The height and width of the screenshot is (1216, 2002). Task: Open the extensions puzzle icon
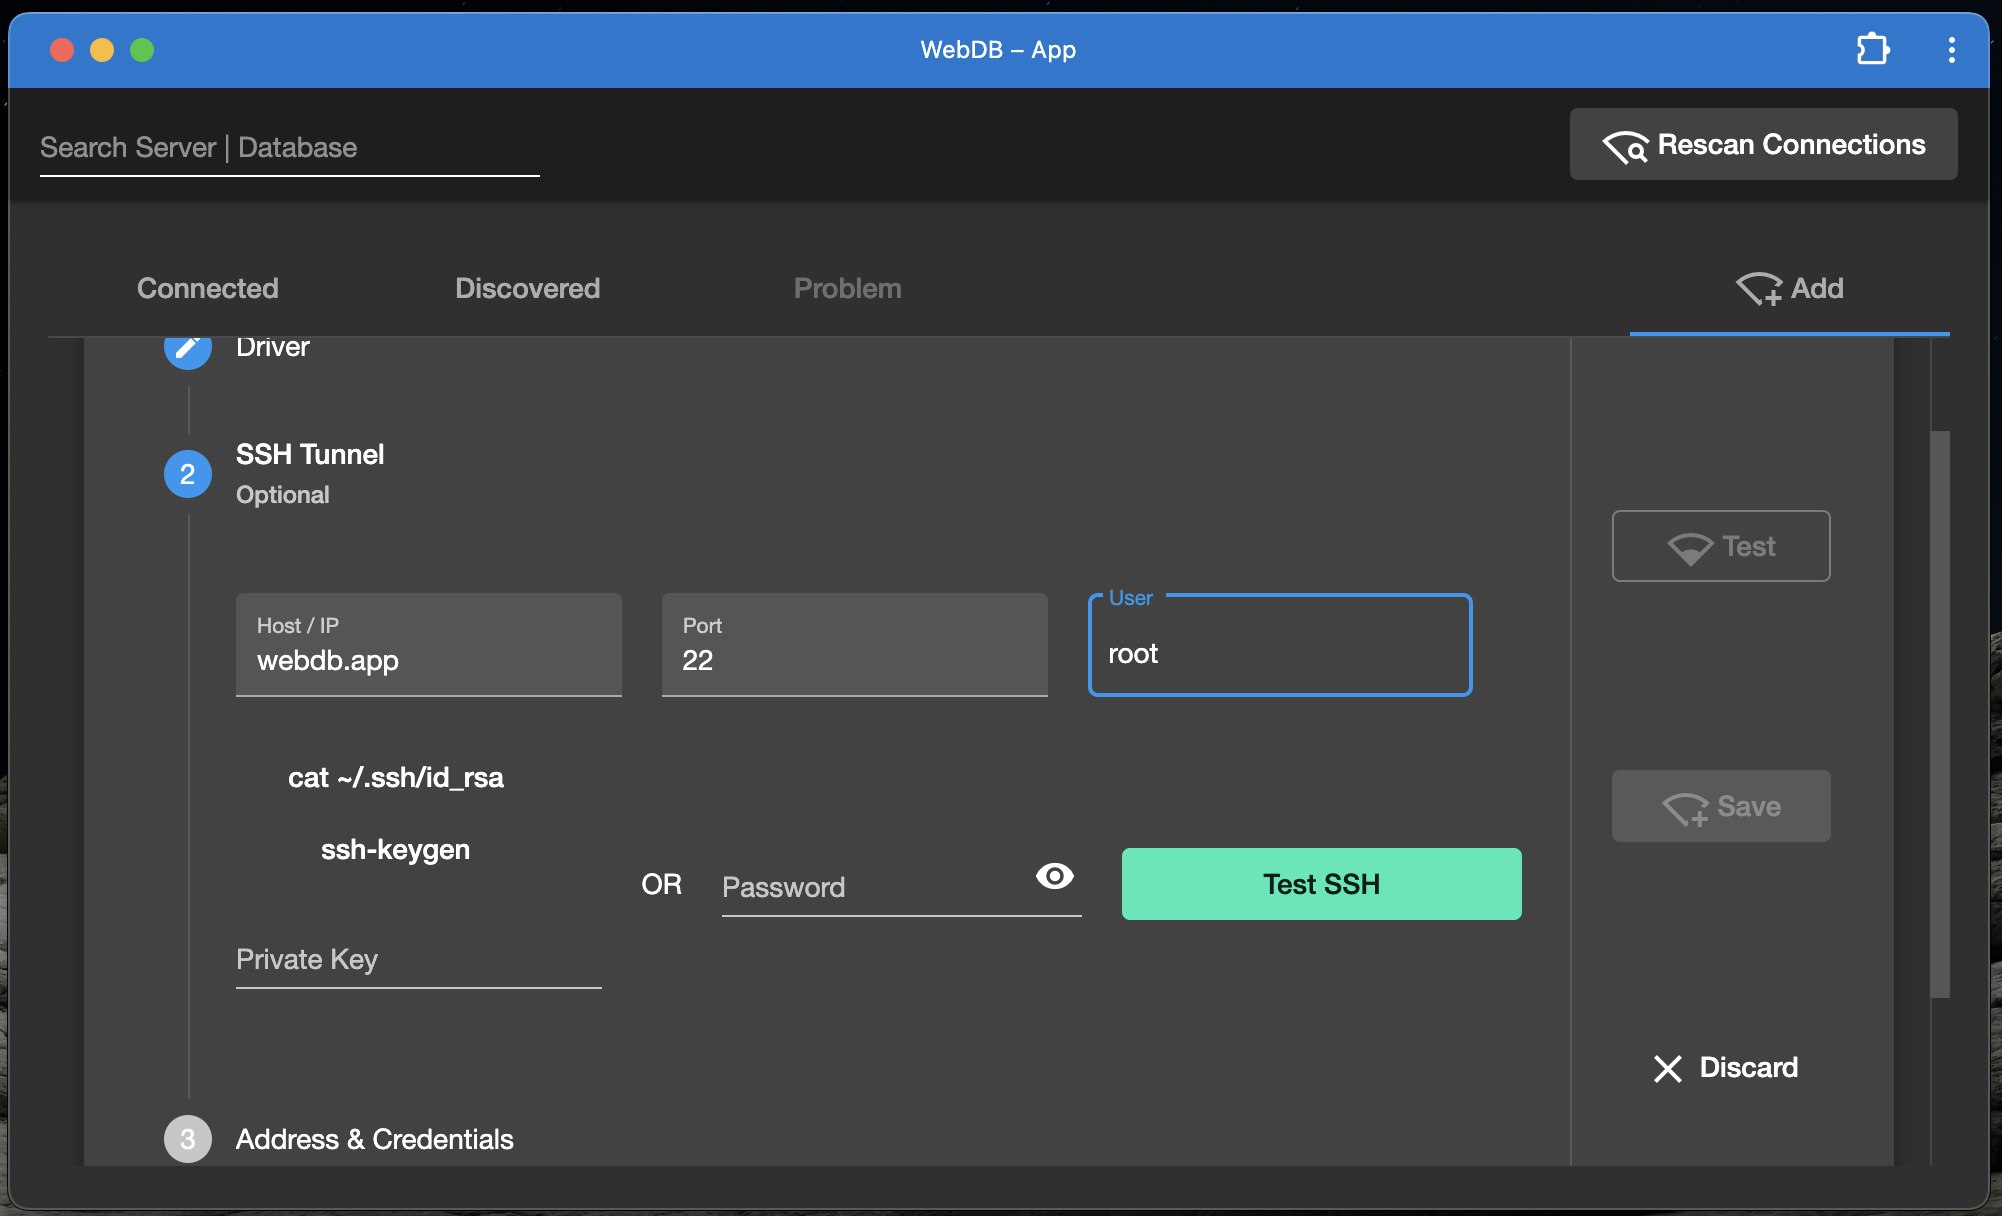point(1872,49)
